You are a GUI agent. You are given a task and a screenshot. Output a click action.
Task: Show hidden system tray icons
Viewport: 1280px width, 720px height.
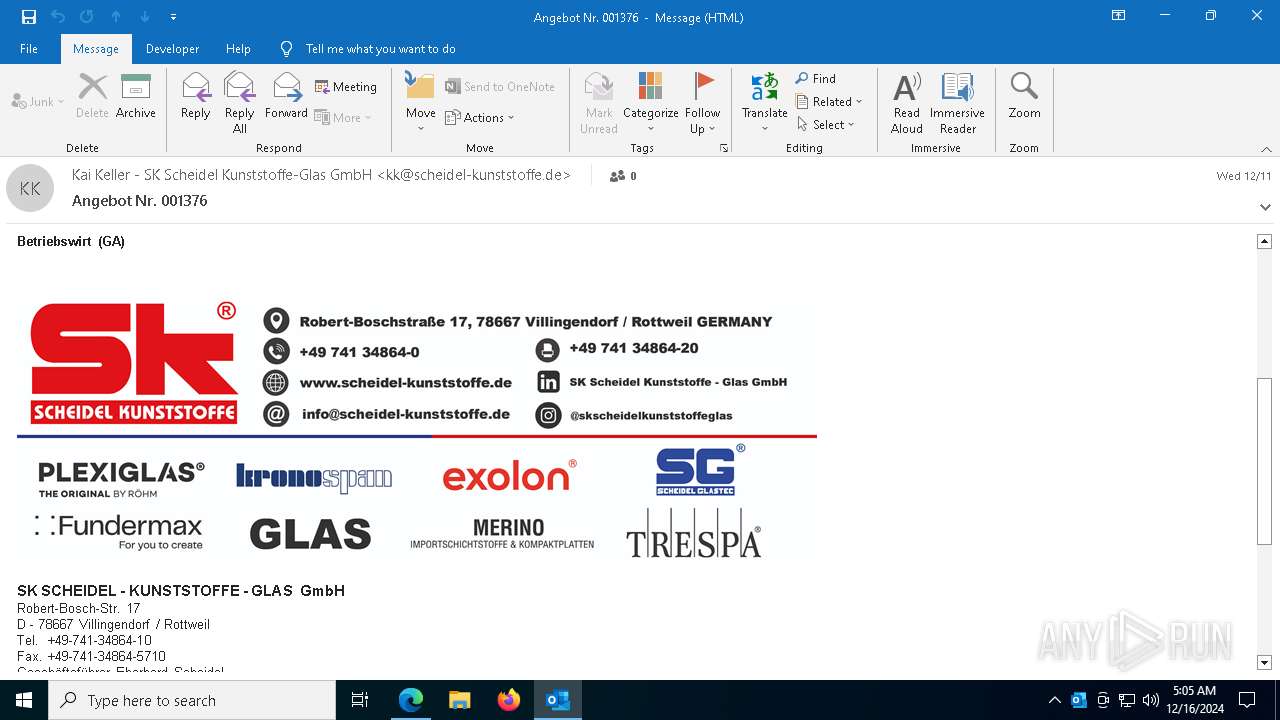coord(1054,700)
